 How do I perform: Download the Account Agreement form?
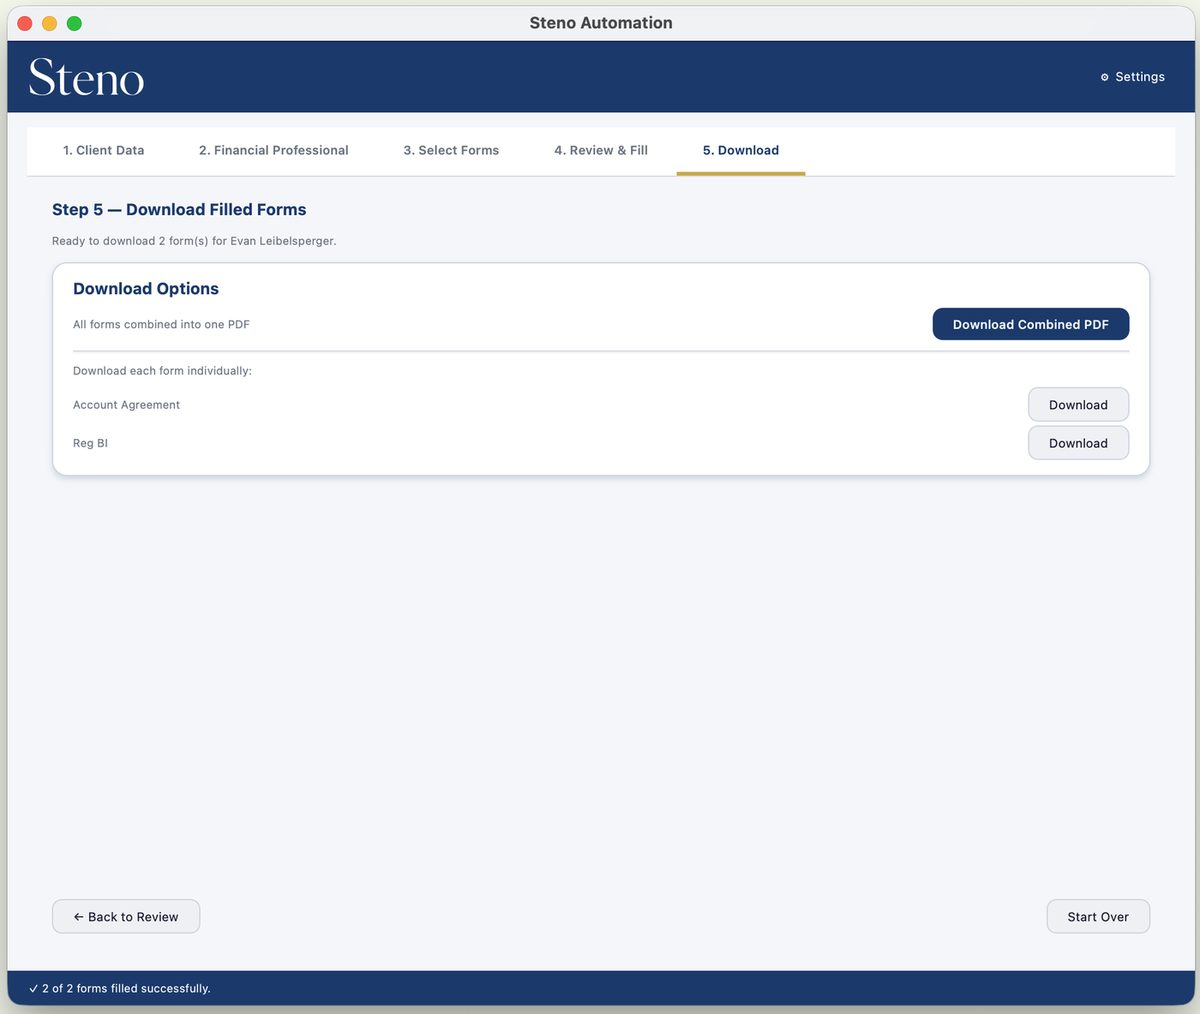click(1078, 405)
